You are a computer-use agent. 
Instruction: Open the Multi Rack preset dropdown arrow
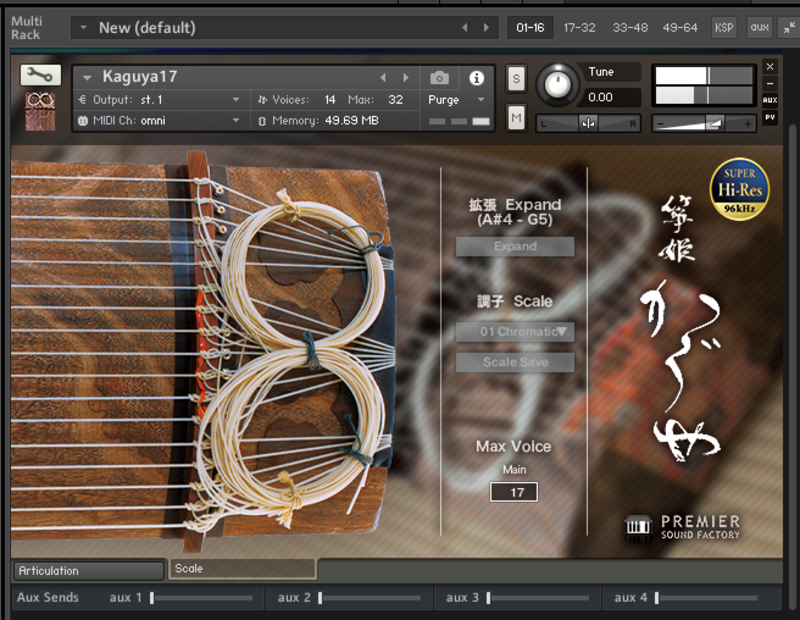(83, 28)
